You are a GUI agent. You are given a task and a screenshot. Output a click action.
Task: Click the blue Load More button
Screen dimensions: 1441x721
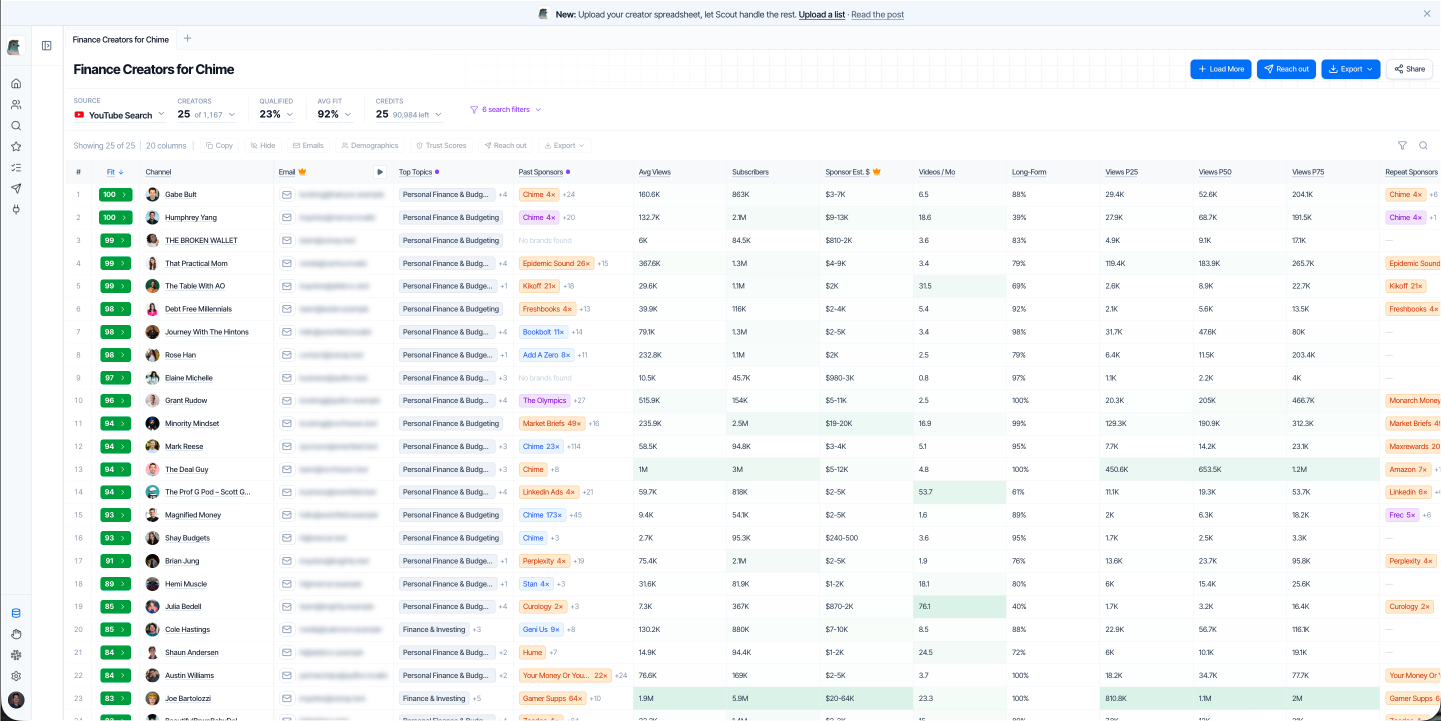pyautogui.click(x=1221, y=69)
